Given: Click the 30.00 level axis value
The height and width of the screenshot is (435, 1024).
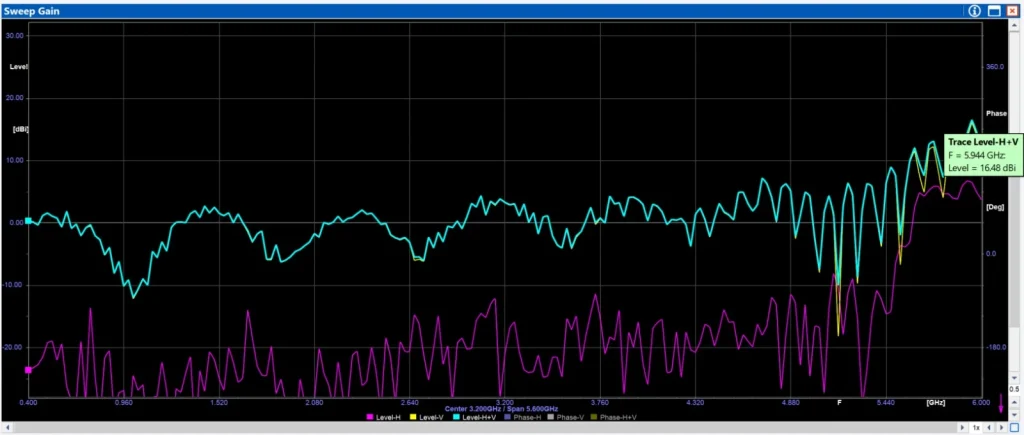Looking at the screenshot, I should tap(16, 36).
